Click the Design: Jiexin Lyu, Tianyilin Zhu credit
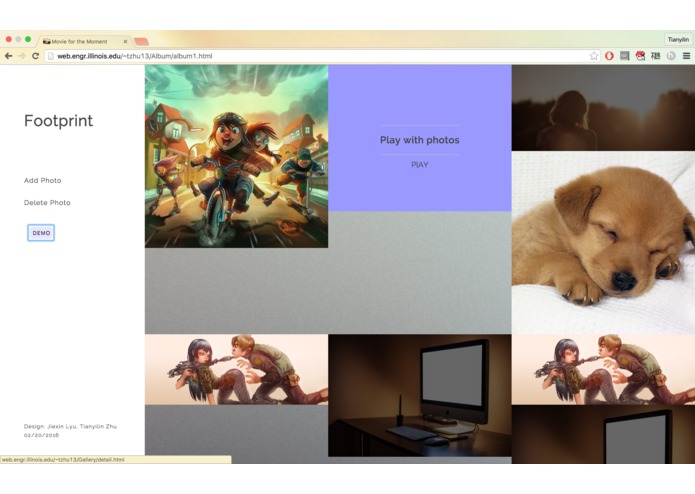The image size is (695, 494). click(x=70, y=426)
